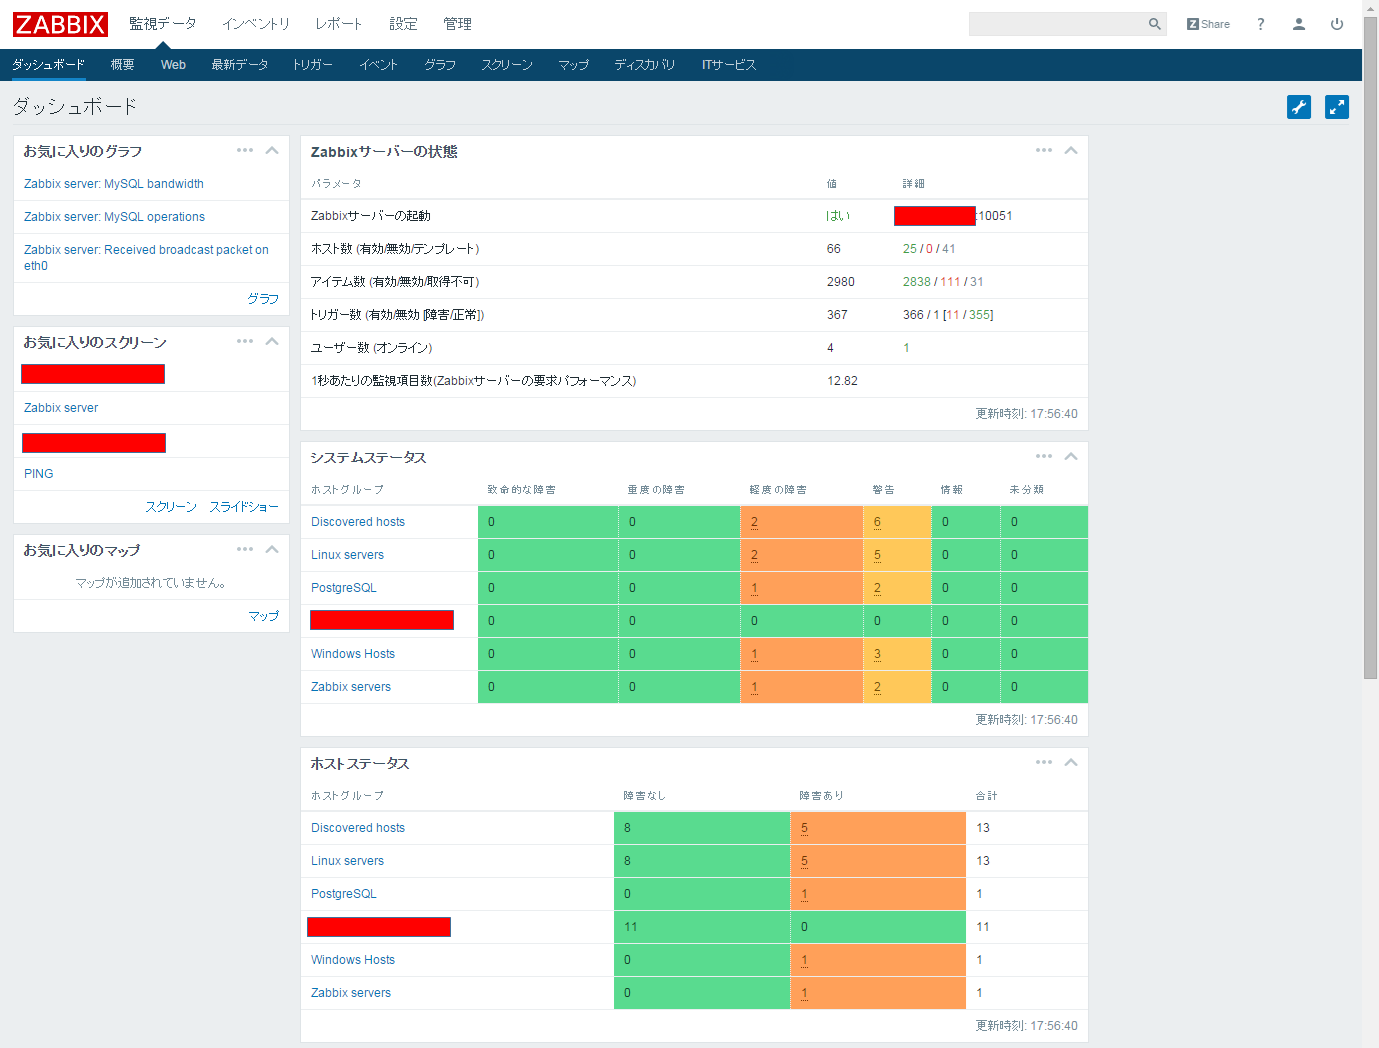
Task: Open Discovered hosts in システムステータス
Action: [x=358, y=522]
